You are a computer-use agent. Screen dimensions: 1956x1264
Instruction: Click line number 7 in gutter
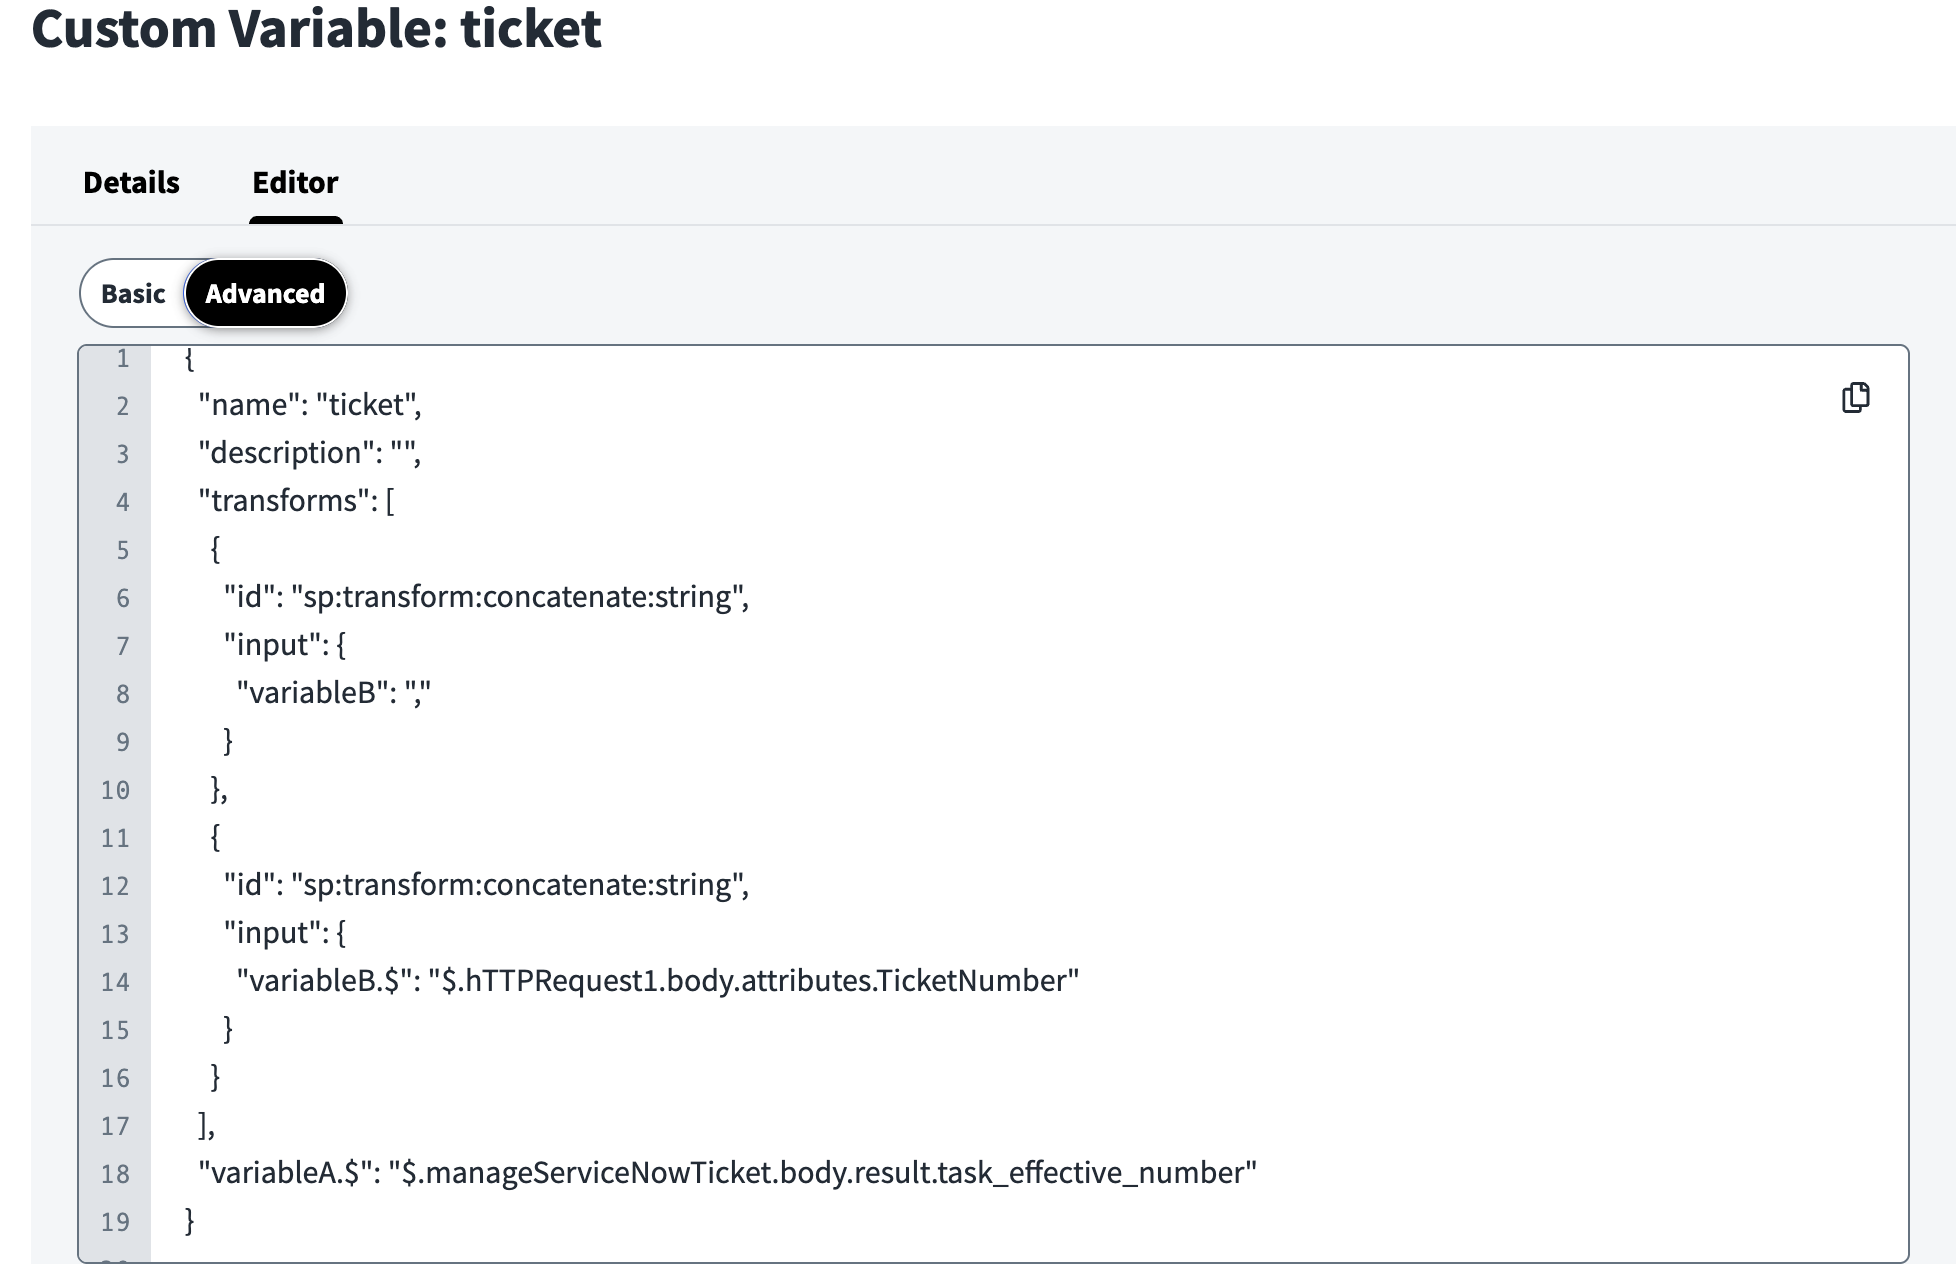point(122,646)
